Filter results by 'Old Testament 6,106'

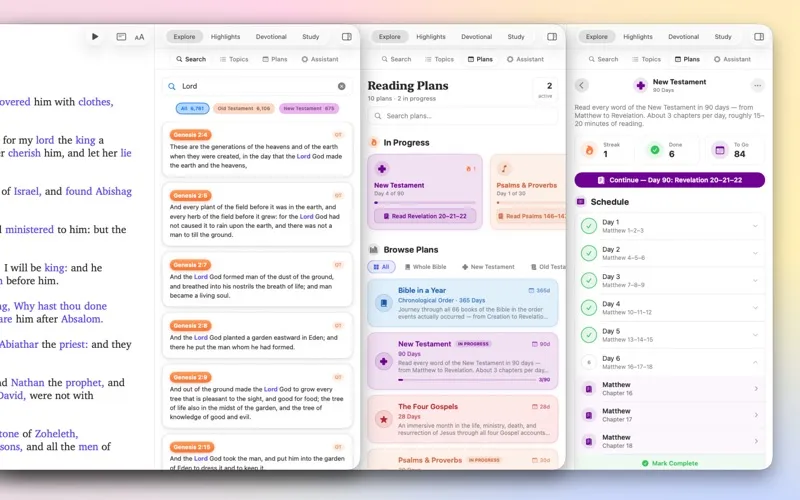click(243, 108)
